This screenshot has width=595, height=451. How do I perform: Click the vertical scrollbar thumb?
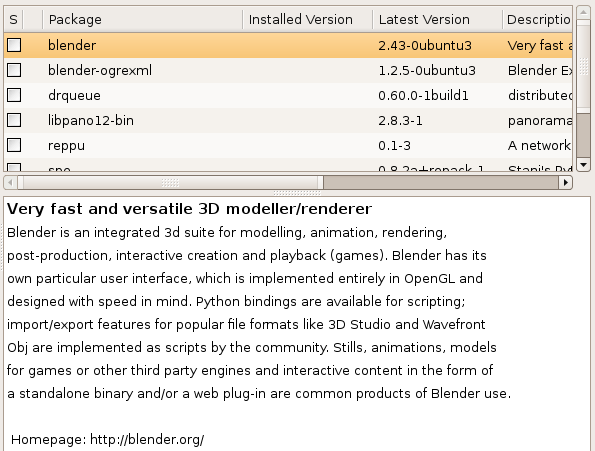click(584, 66)
